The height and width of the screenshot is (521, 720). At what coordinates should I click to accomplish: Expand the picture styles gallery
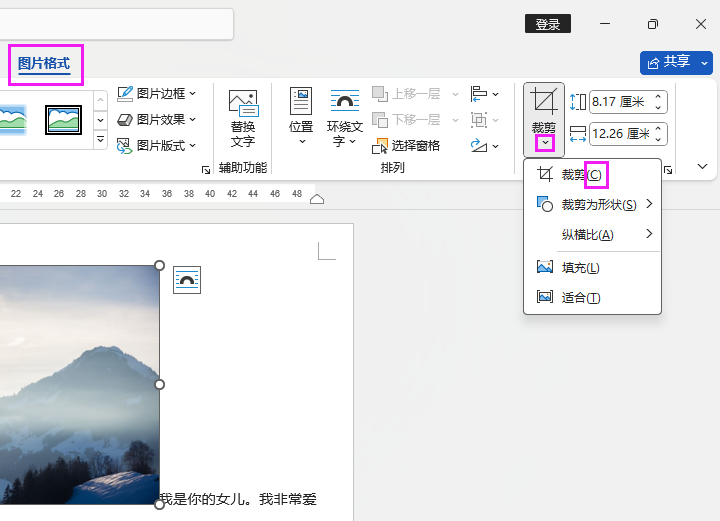coord(100,139)
